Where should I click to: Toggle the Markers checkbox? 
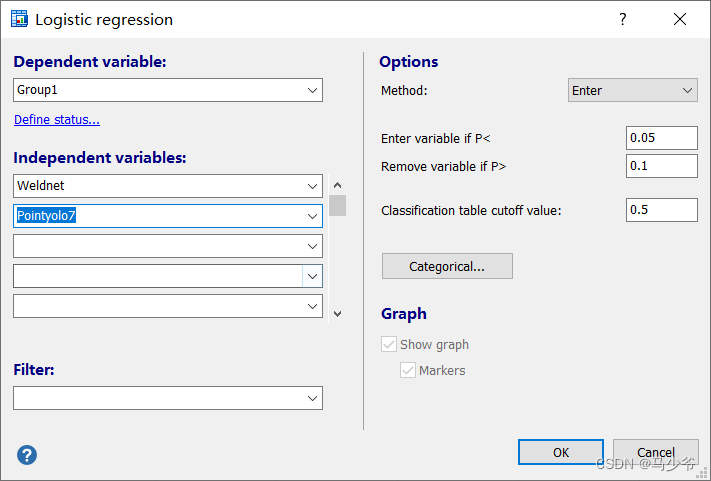pos(408,370)
